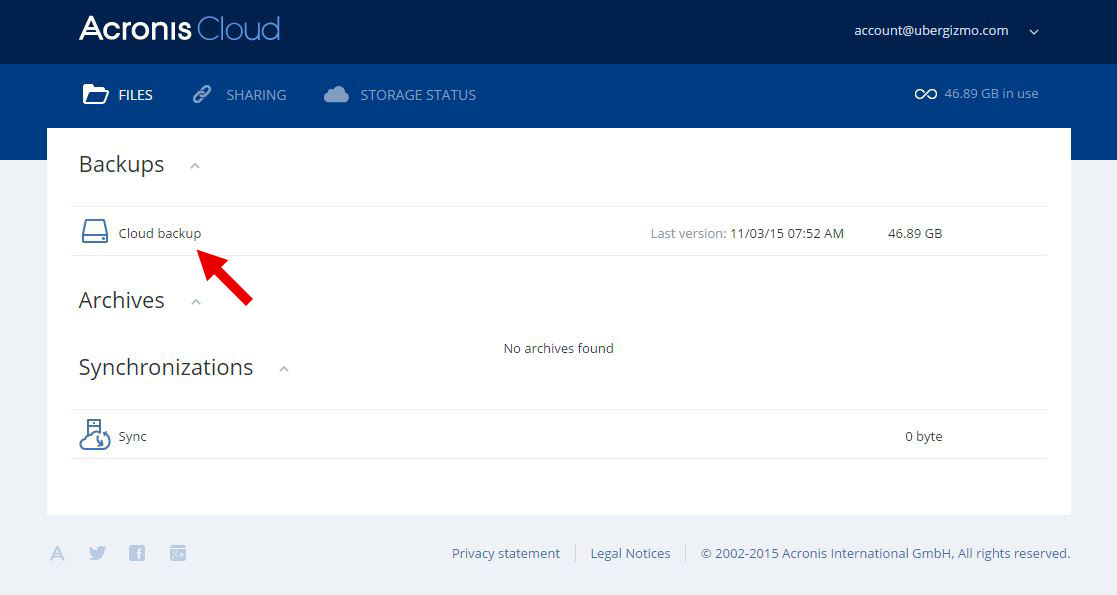Switch to the FILES tab

click(x=118, y=95)
